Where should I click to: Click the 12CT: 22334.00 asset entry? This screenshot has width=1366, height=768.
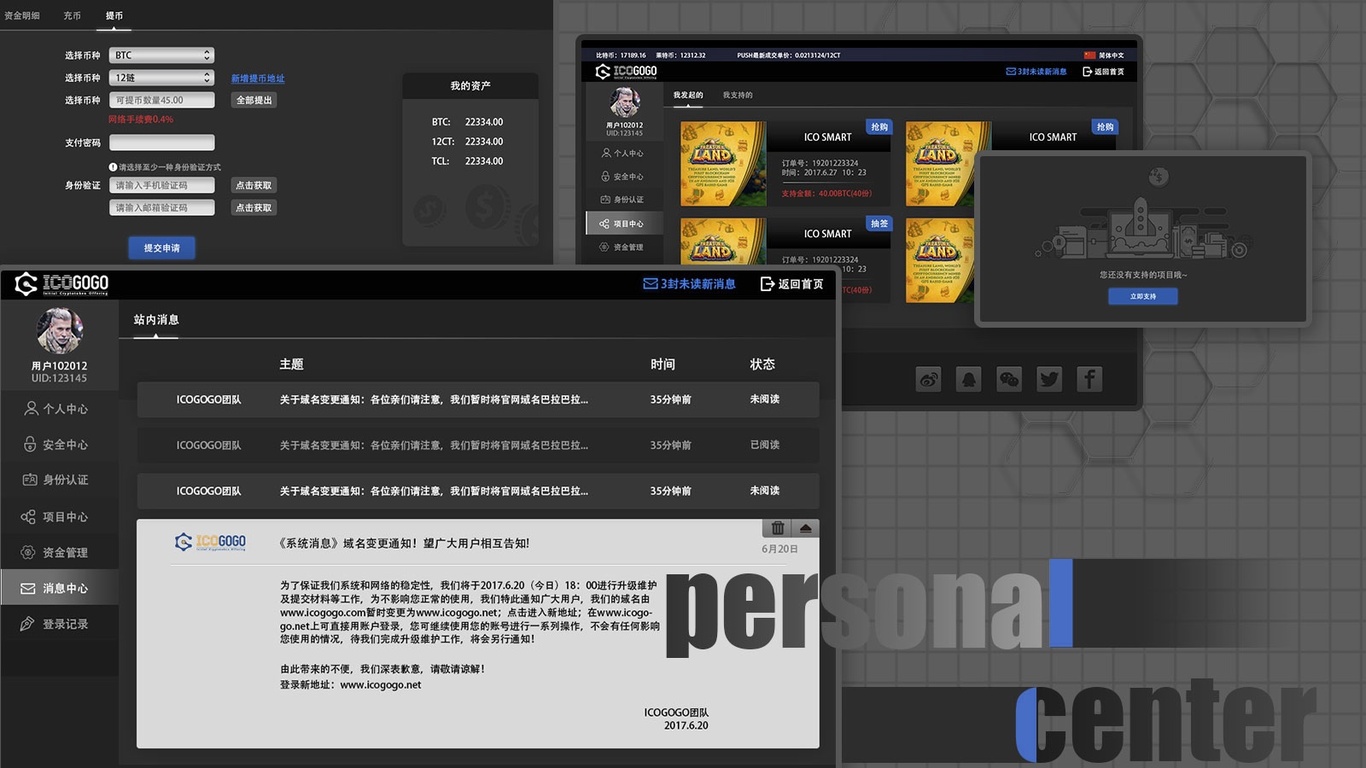pyautogui.click(x=467, y=142)
